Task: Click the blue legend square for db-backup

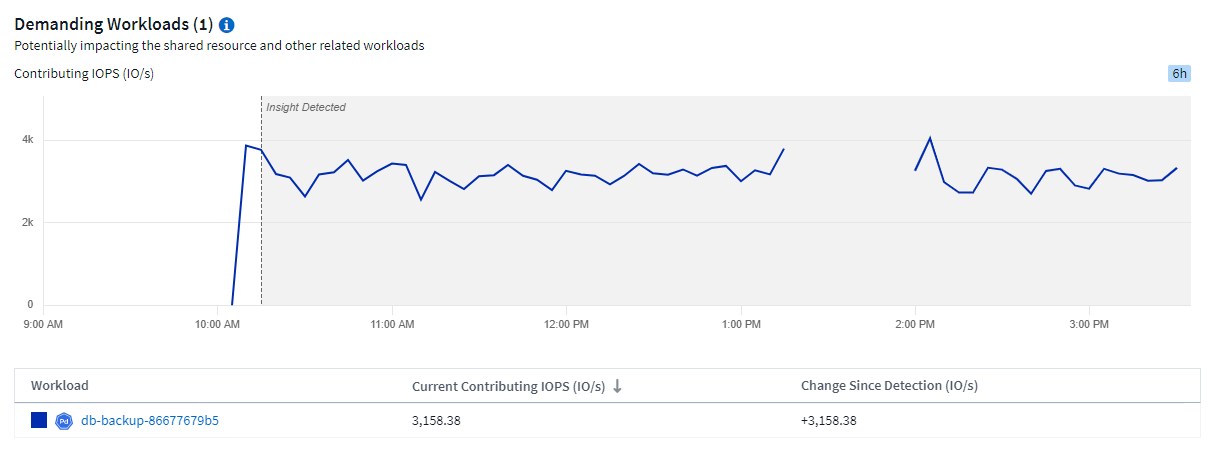Action: pyautogui.click(x=39, y=421)
